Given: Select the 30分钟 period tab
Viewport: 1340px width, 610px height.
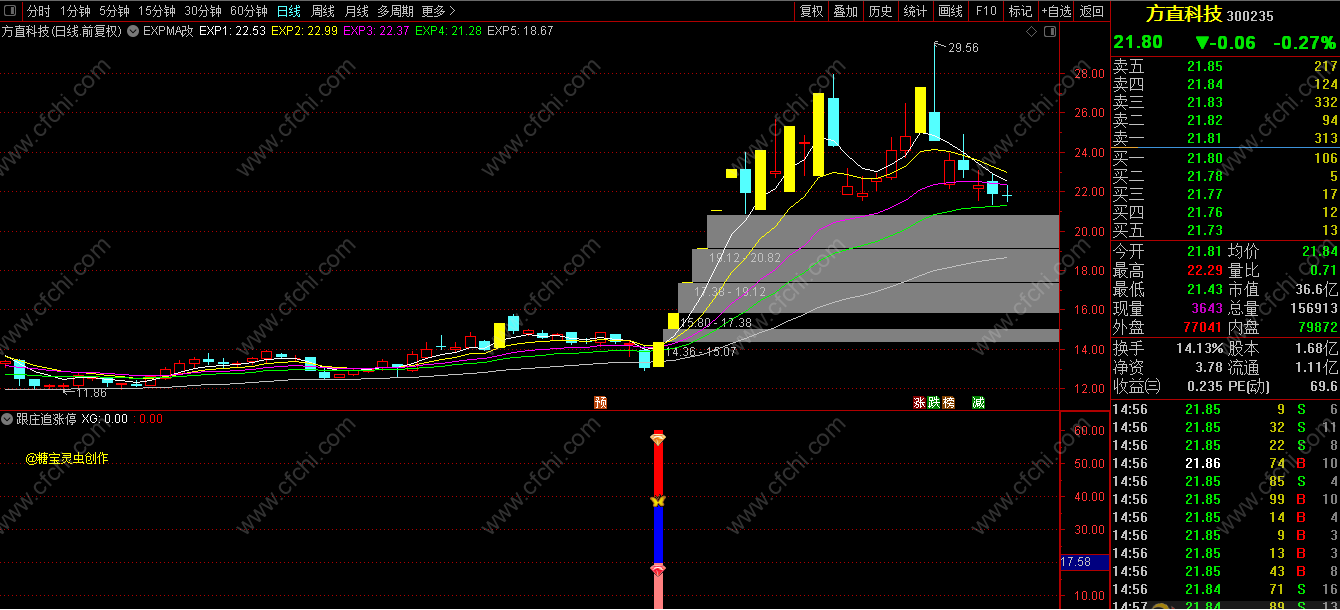Looking at the screenshot, I should [203, 11].
